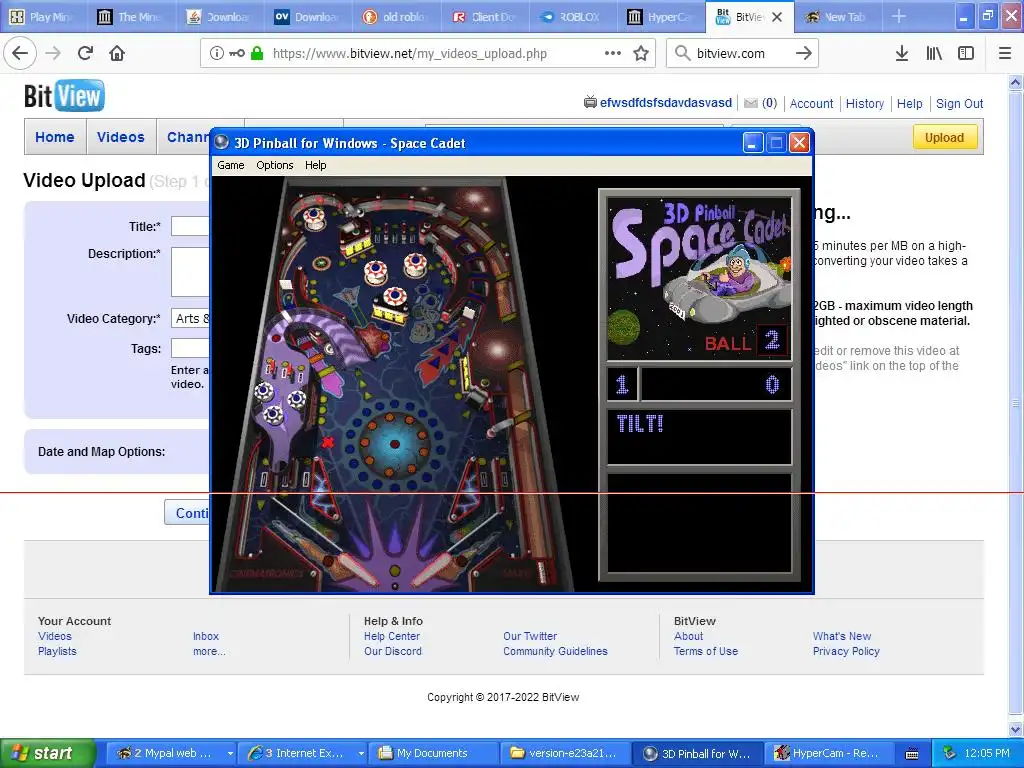Bookmark this page with the star icon
Screen dimensions: 1024x768
click(641, 54)
